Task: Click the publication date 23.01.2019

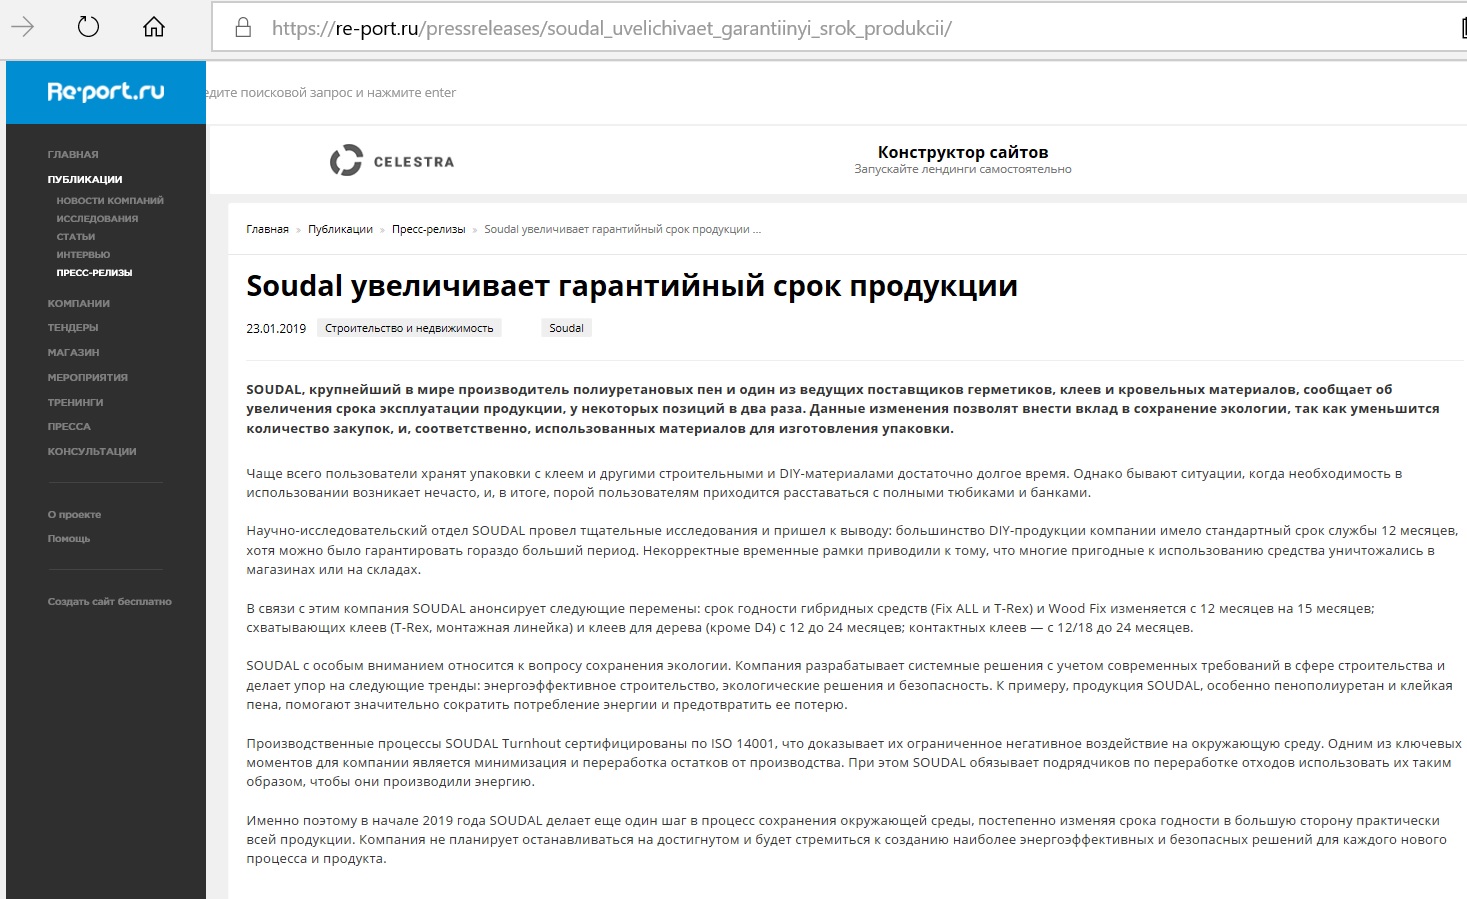Action: click(x=276, y=328)
